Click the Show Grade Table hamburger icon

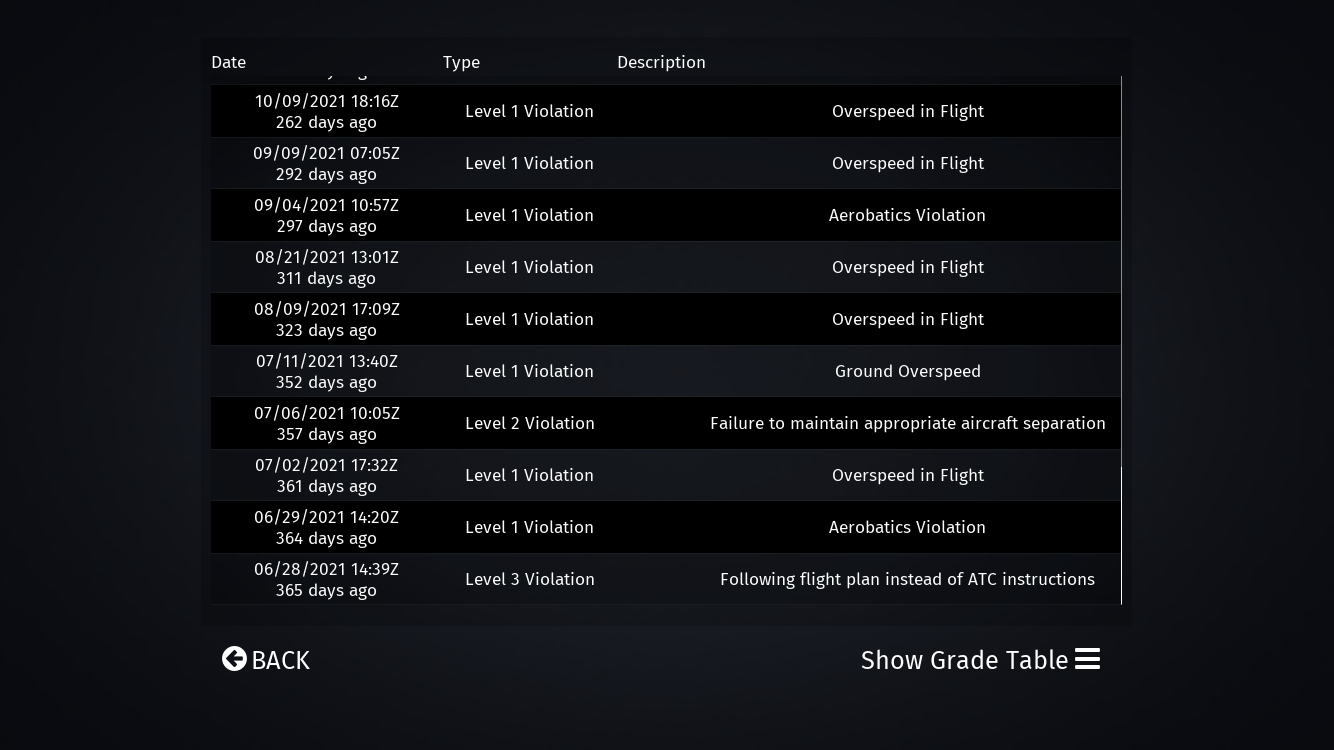point(1088,659)
